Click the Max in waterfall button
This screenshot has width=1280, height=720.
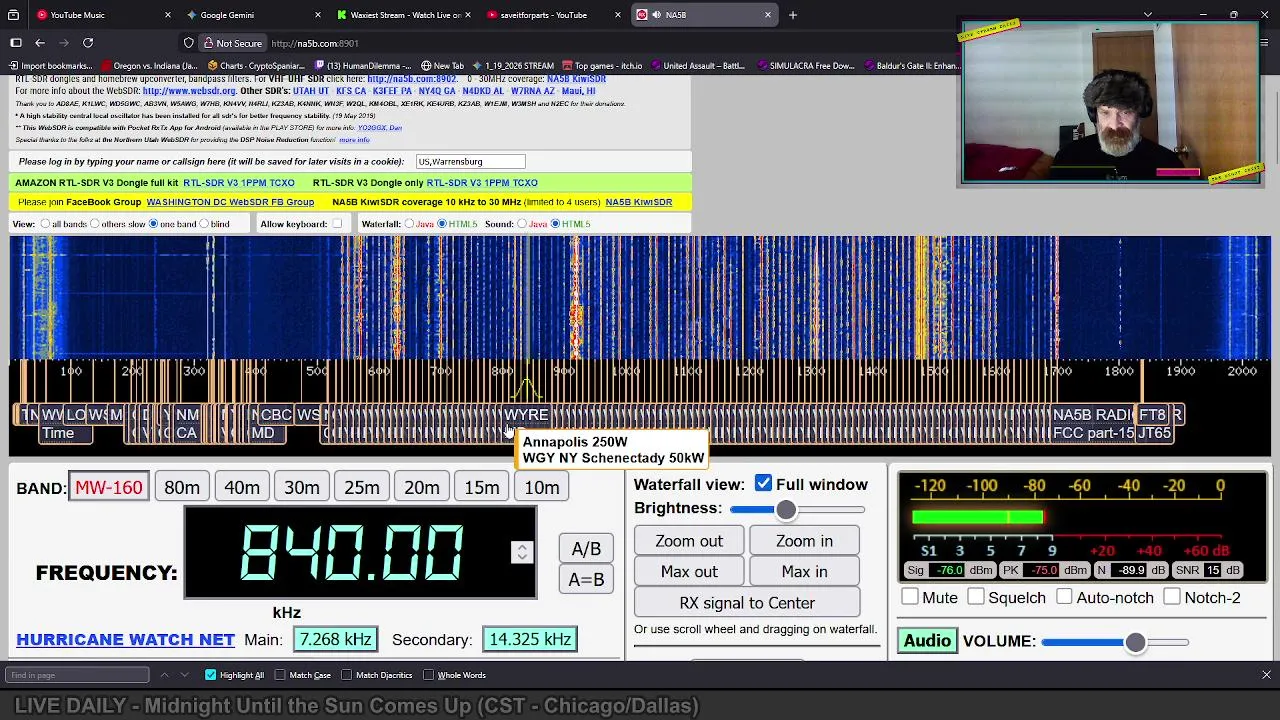[804, 572]
